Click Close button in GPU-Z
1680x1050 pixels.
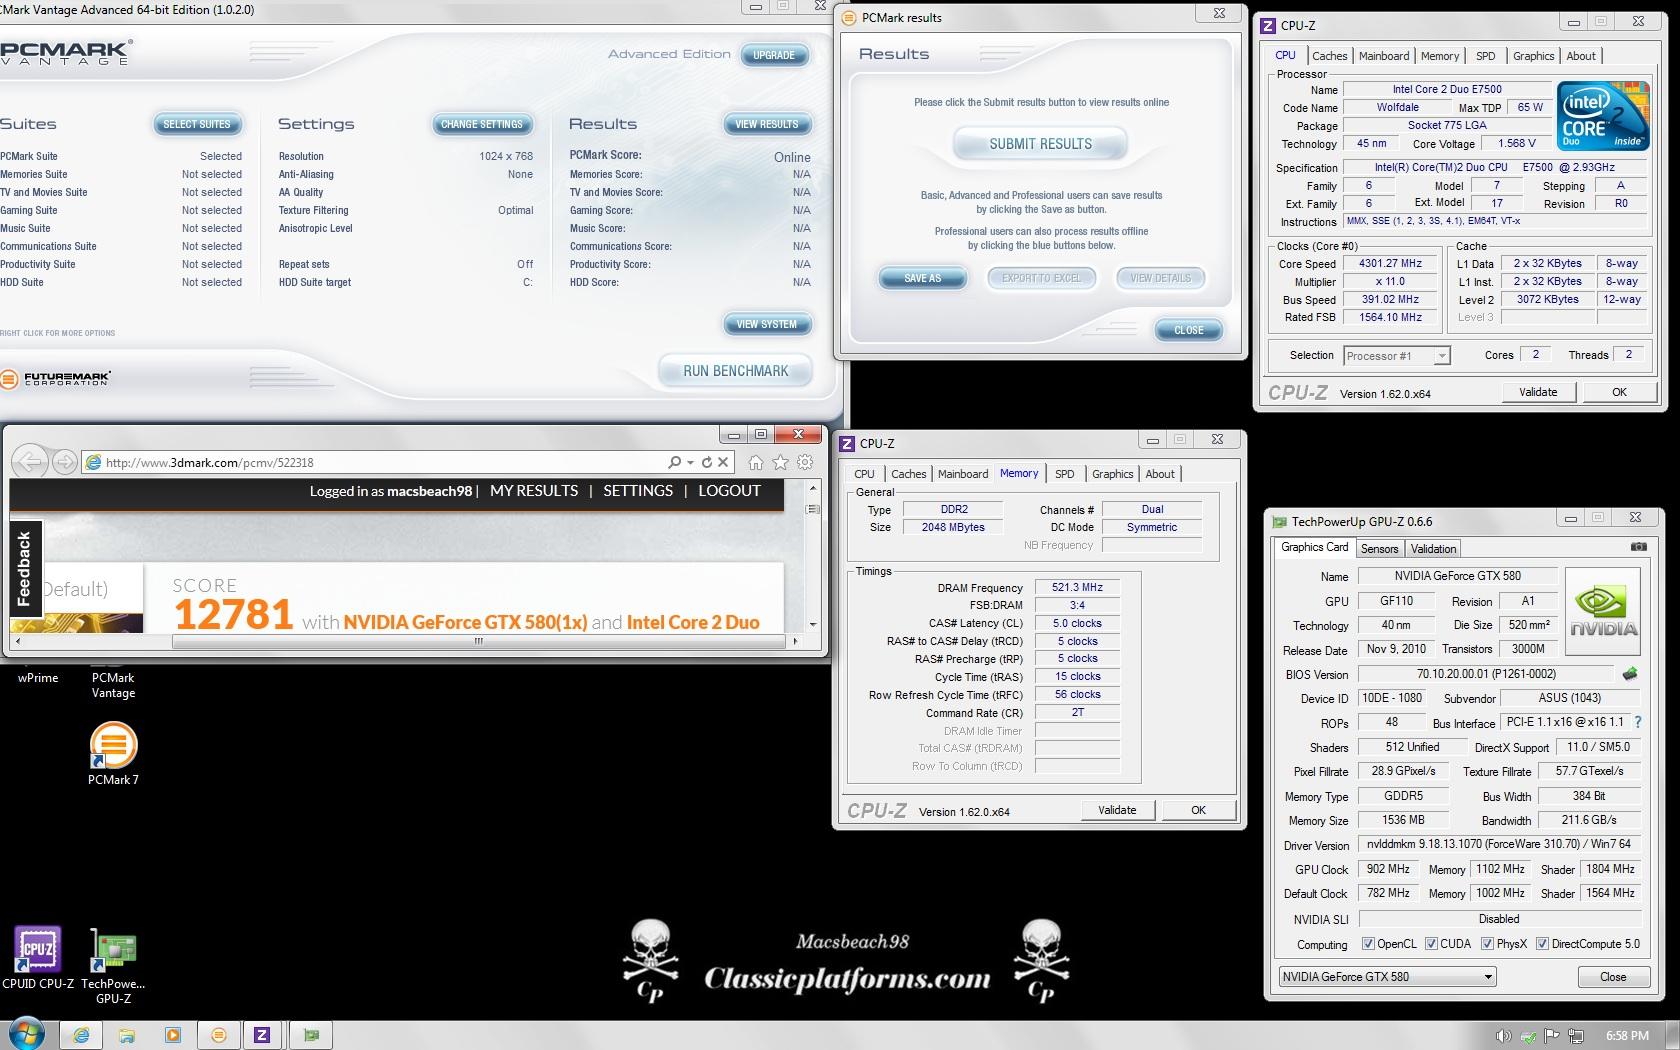click(1613, 977)
